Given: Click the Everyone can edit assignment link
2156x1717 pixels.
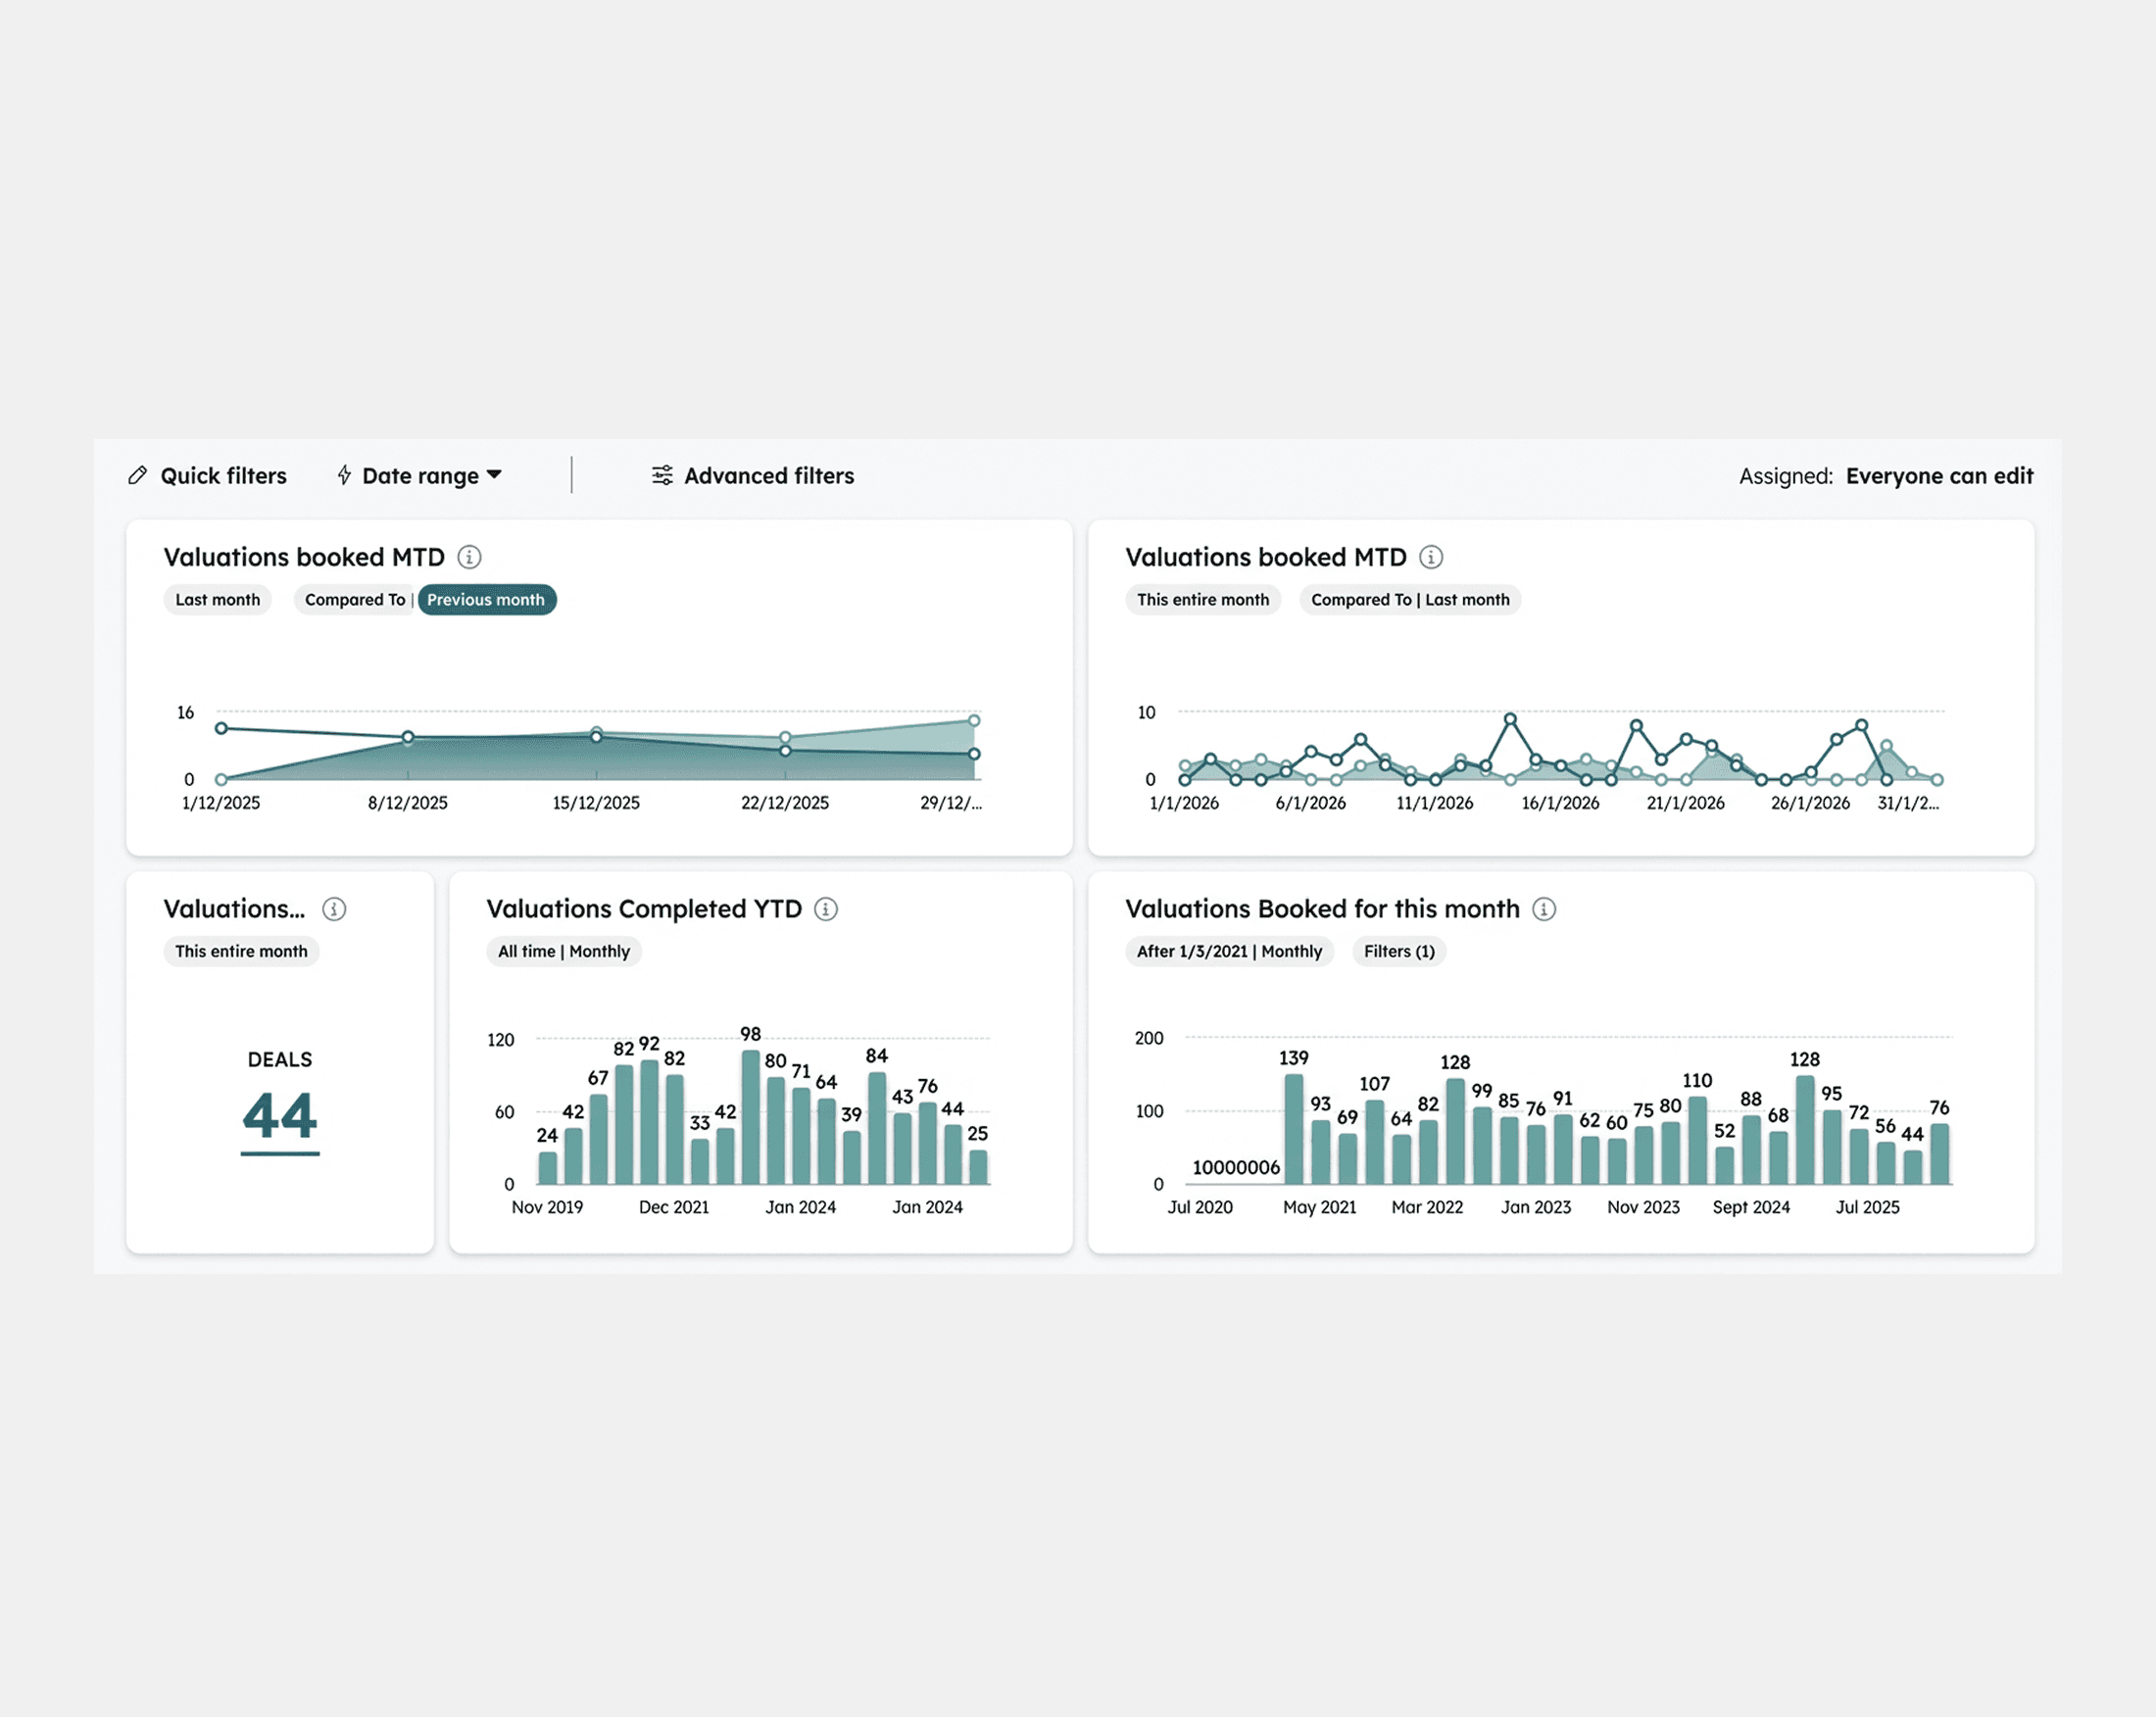Looking at the screenshot, I should [1939, 476].
